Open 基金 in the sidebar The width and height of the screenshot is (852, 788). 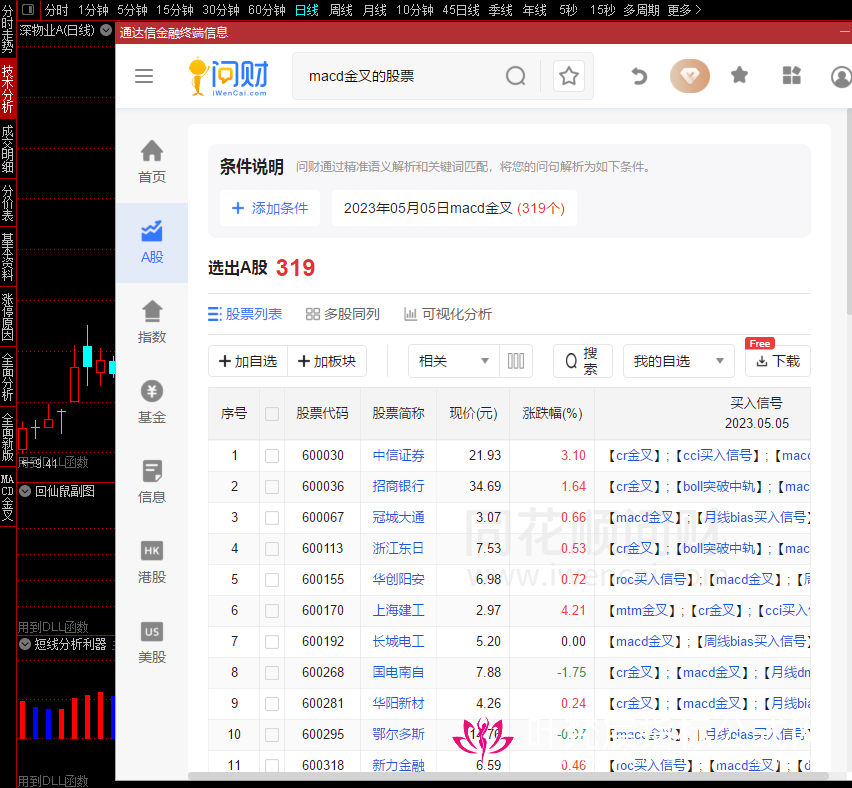pos(152,402)
